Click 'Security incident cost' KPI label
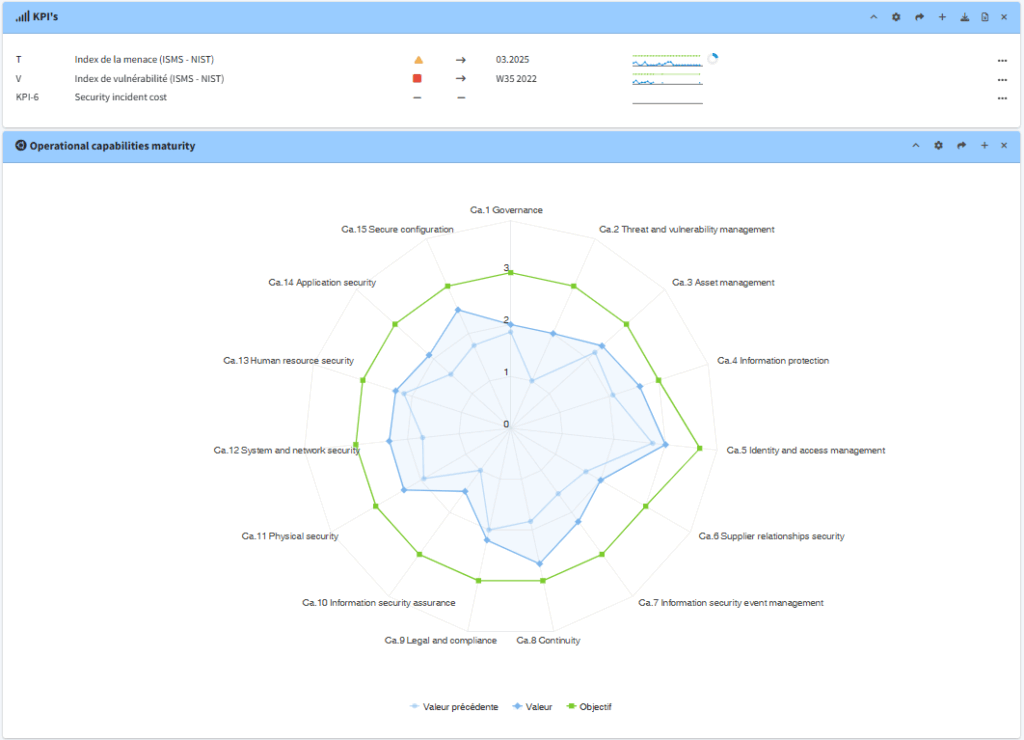Screen dimensions: 1024x740 [120, 97]
